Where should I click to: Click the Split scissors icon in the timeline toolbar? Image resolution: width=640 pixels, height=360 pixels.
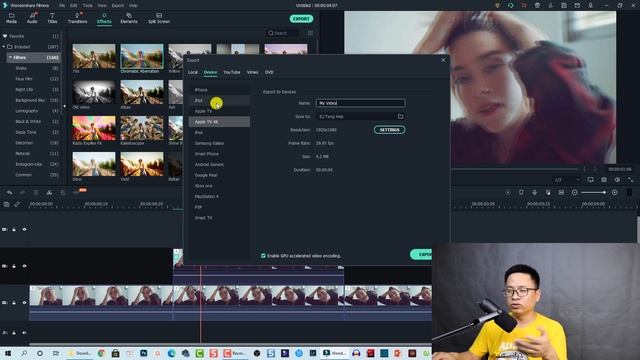pos(49,192)
